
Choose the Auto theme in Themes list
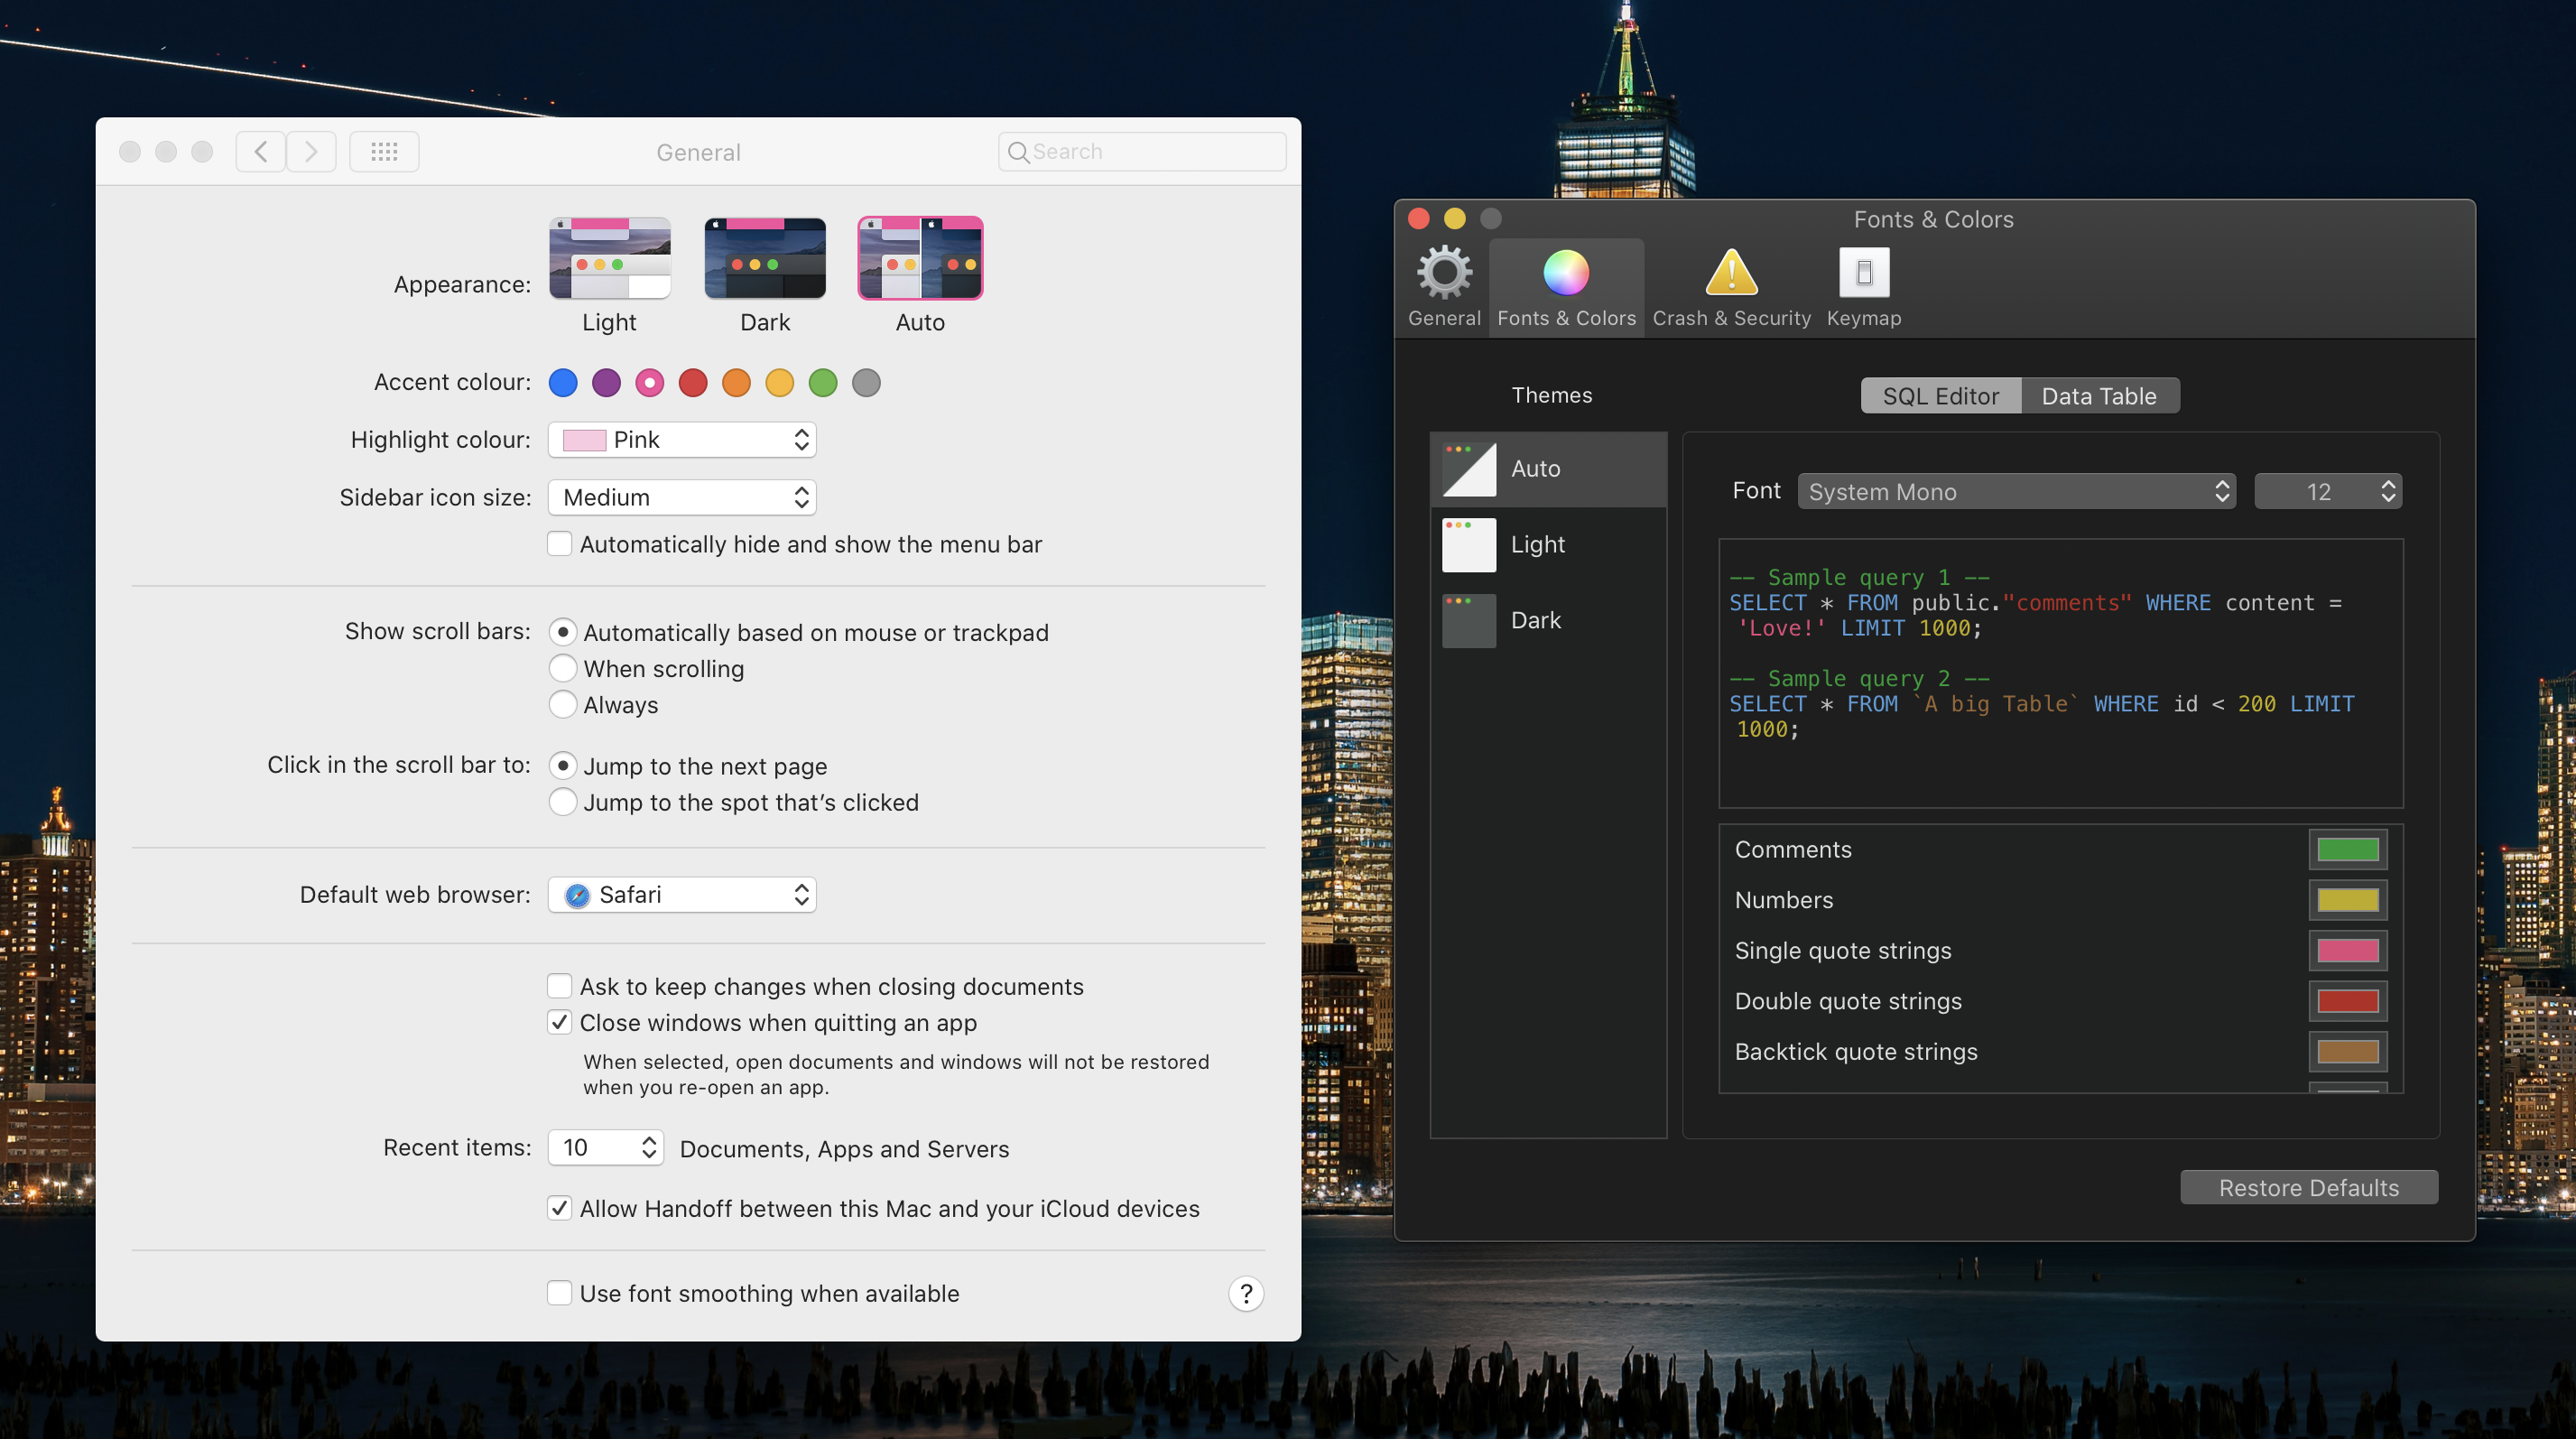click(x=1549, y=469)
